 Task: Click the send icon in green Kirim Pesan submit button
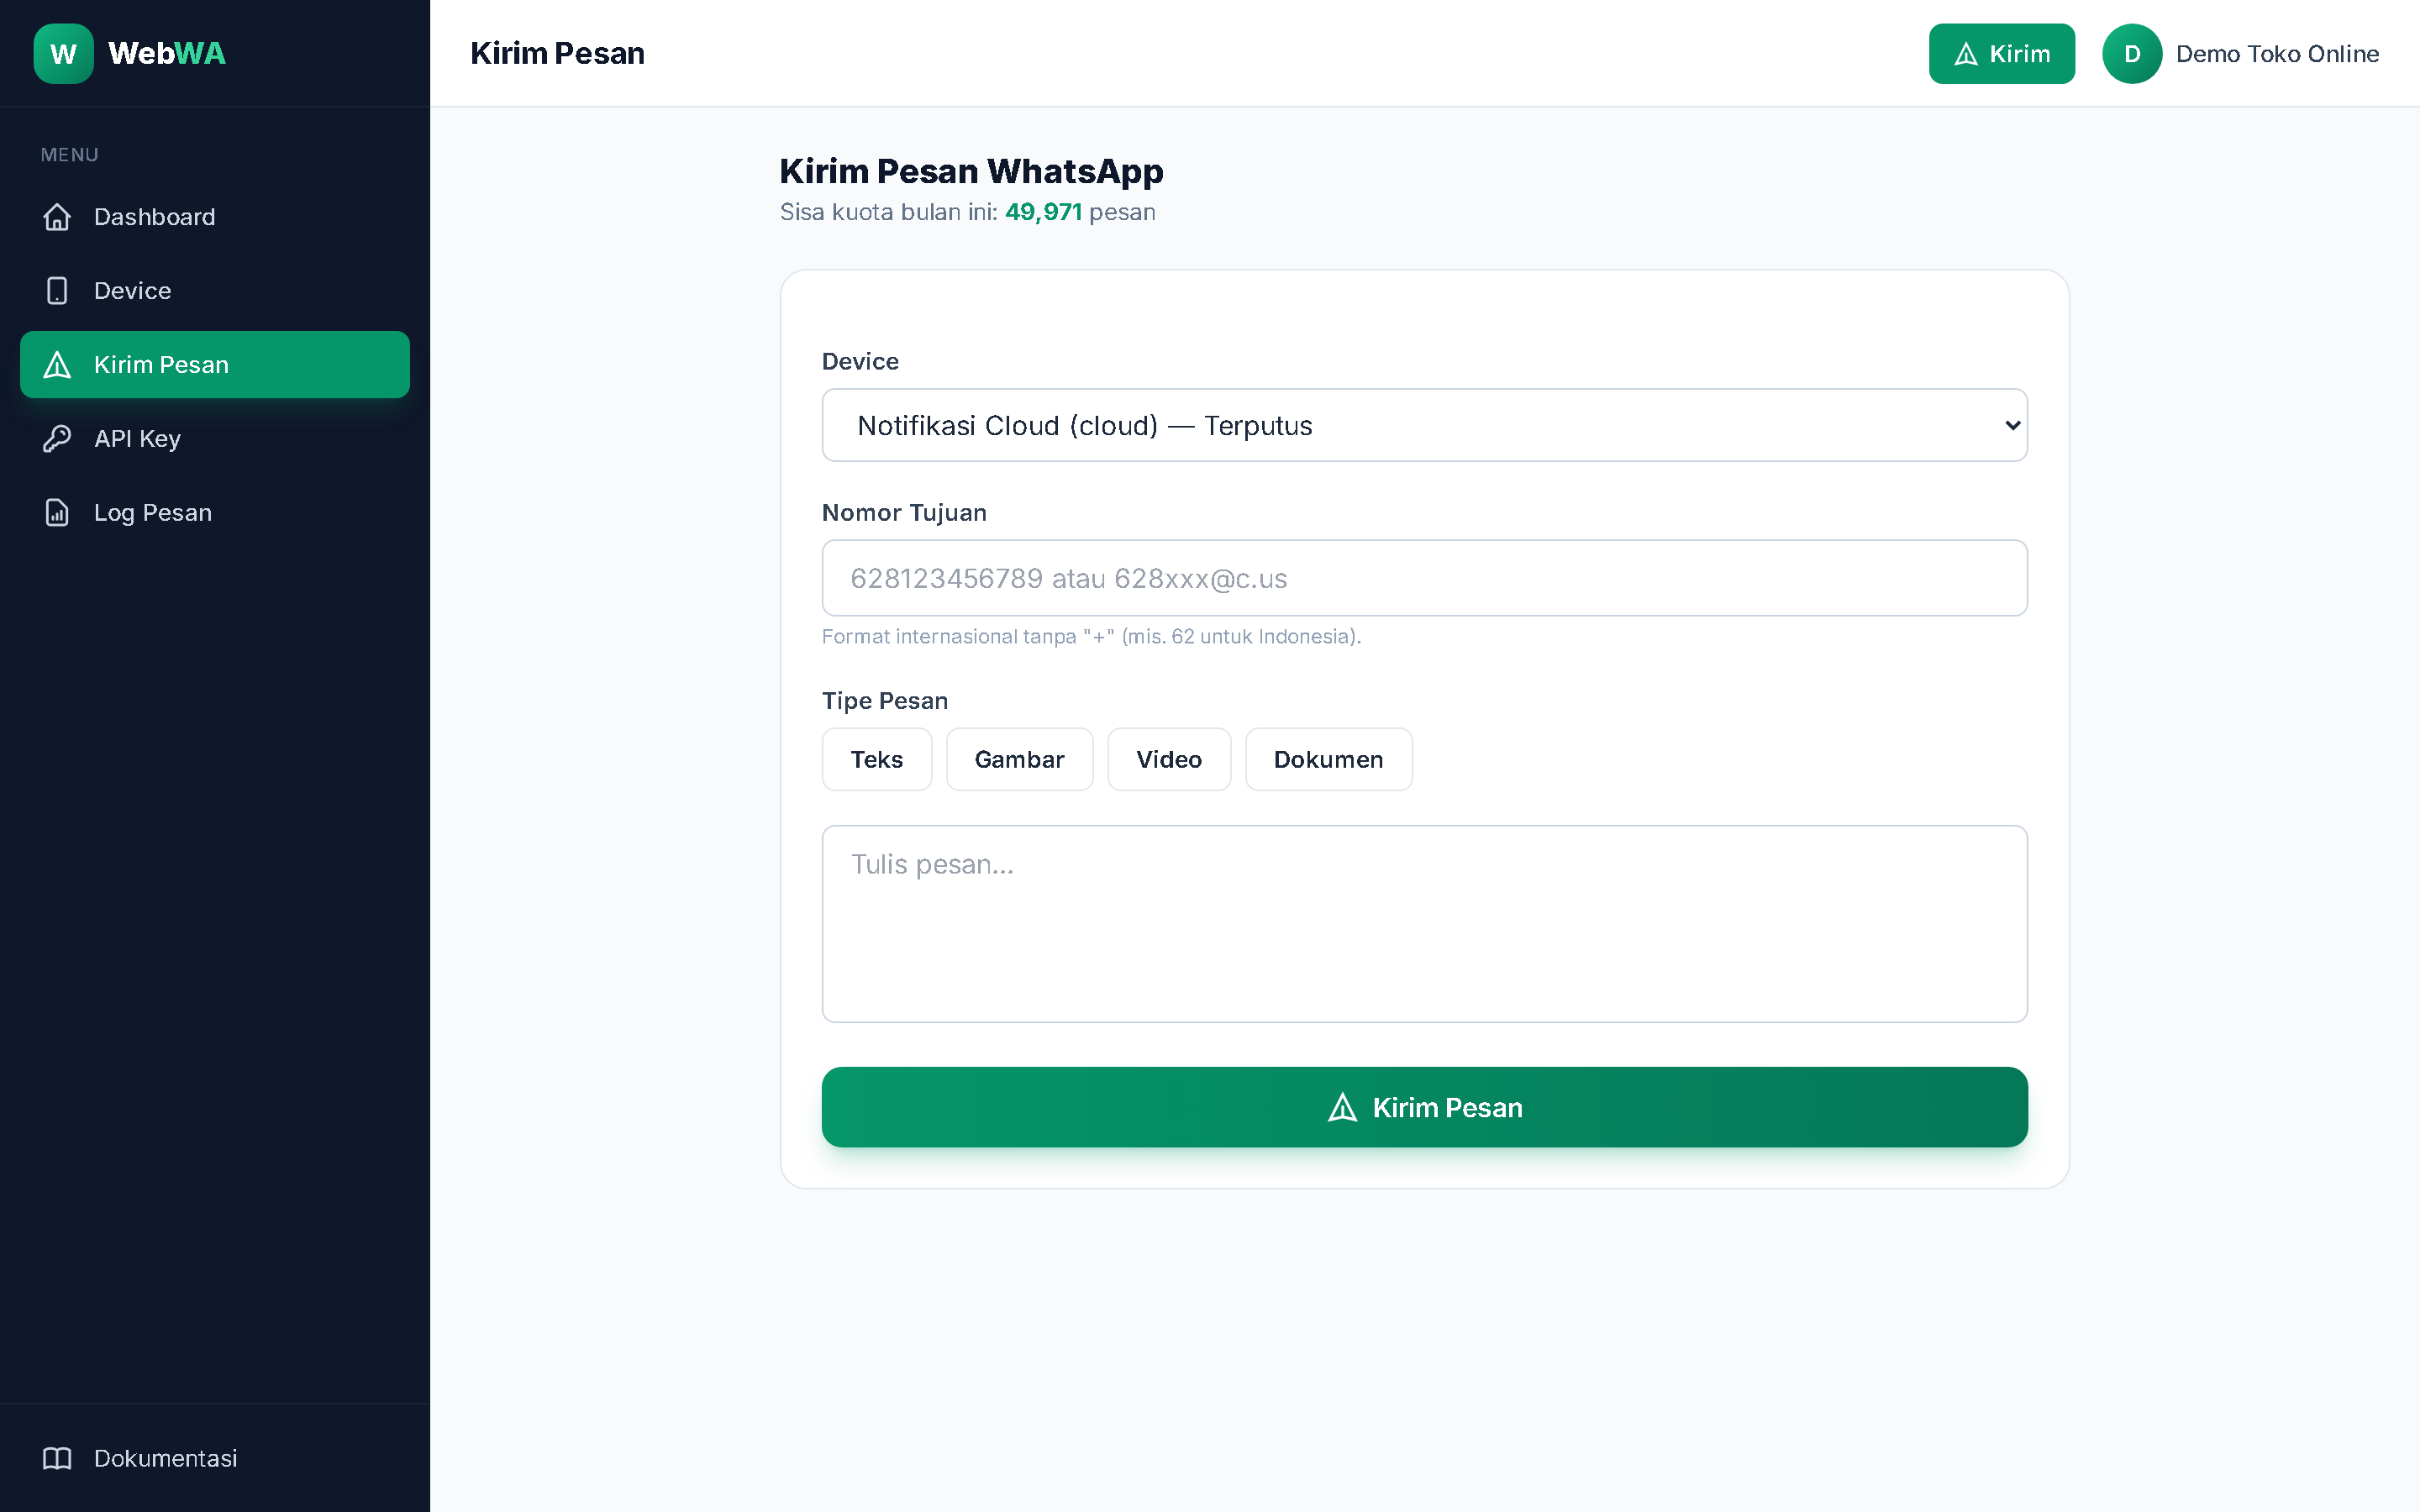tap(1342, 1107)
